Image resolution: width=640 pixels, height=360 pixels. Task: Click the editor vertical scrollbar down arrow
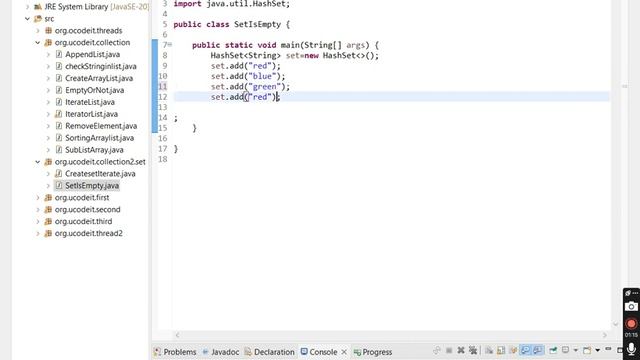(616, 324)
